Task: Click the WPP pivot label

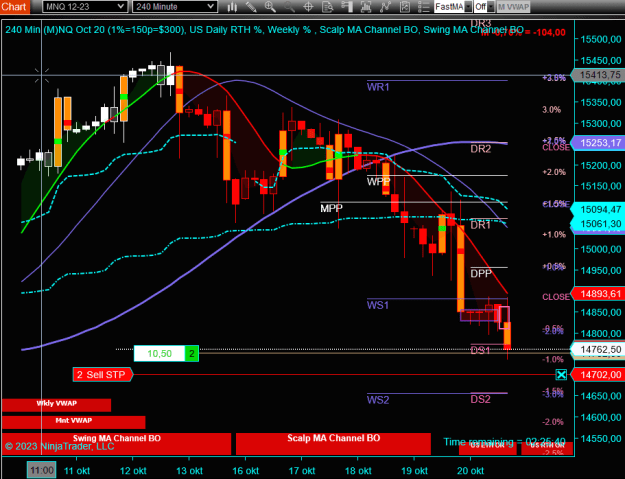Action: [x=378, y=182]
